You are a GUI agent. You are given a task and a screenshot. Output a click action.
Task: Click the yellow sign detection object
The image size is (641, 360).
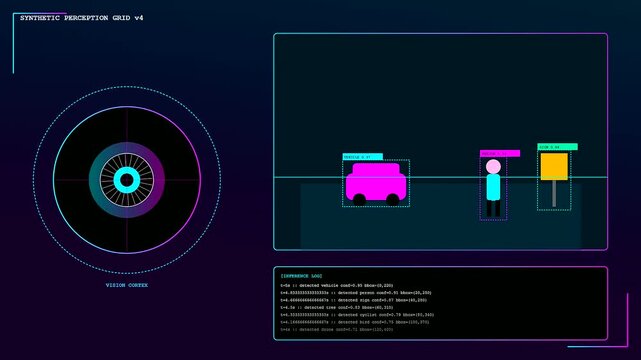tap(554, 180)
